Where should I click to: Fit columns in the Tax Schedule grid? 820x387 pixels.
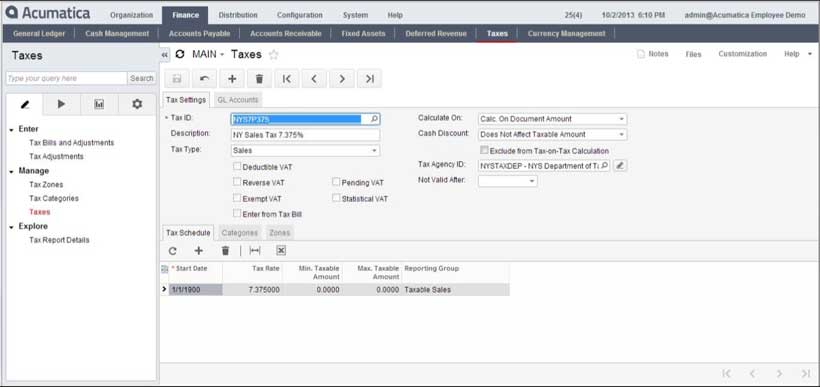pyautogui.click(x=255, y=251)
